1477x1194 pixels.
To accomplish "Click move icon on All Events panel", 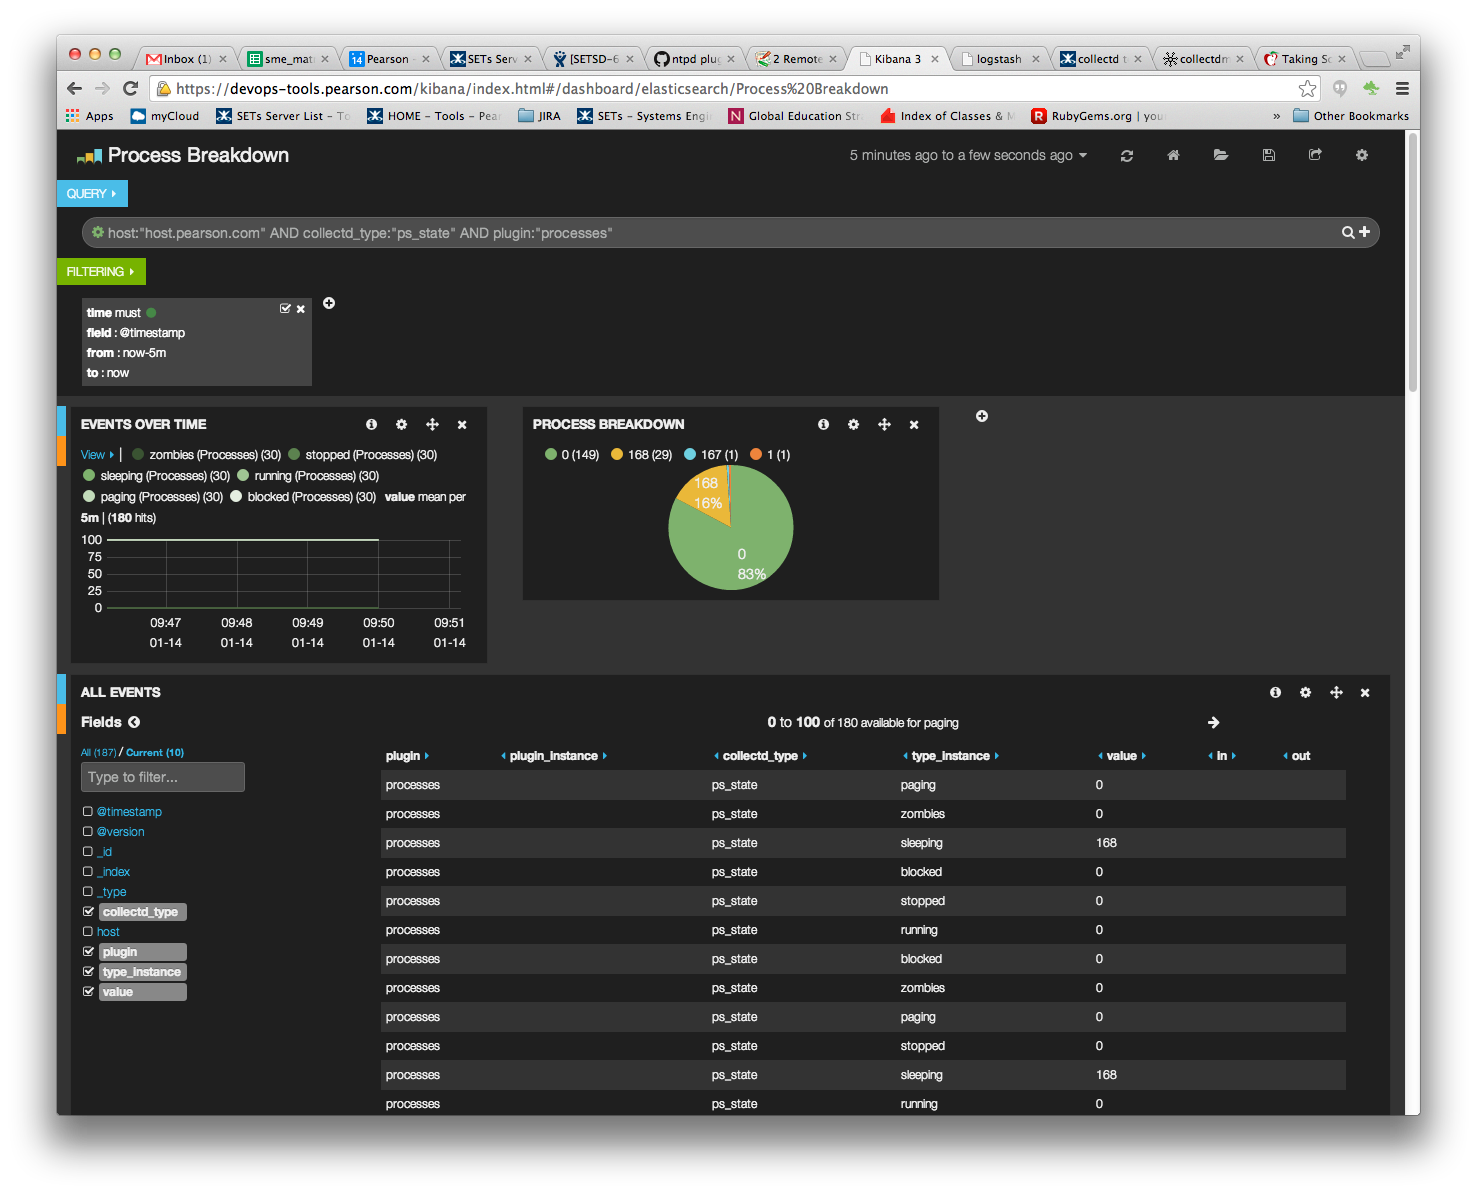I will [x=1336, y=692].
